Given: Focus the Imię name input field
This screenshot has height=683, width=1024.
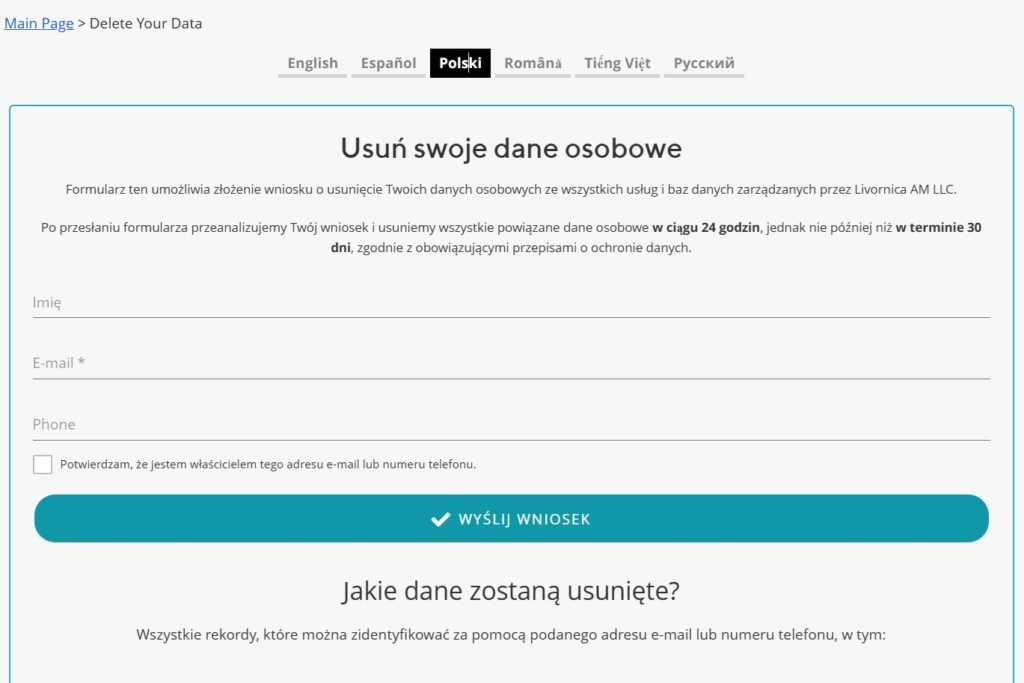Looking at the screenshot, I should click(x=511, y=302).
